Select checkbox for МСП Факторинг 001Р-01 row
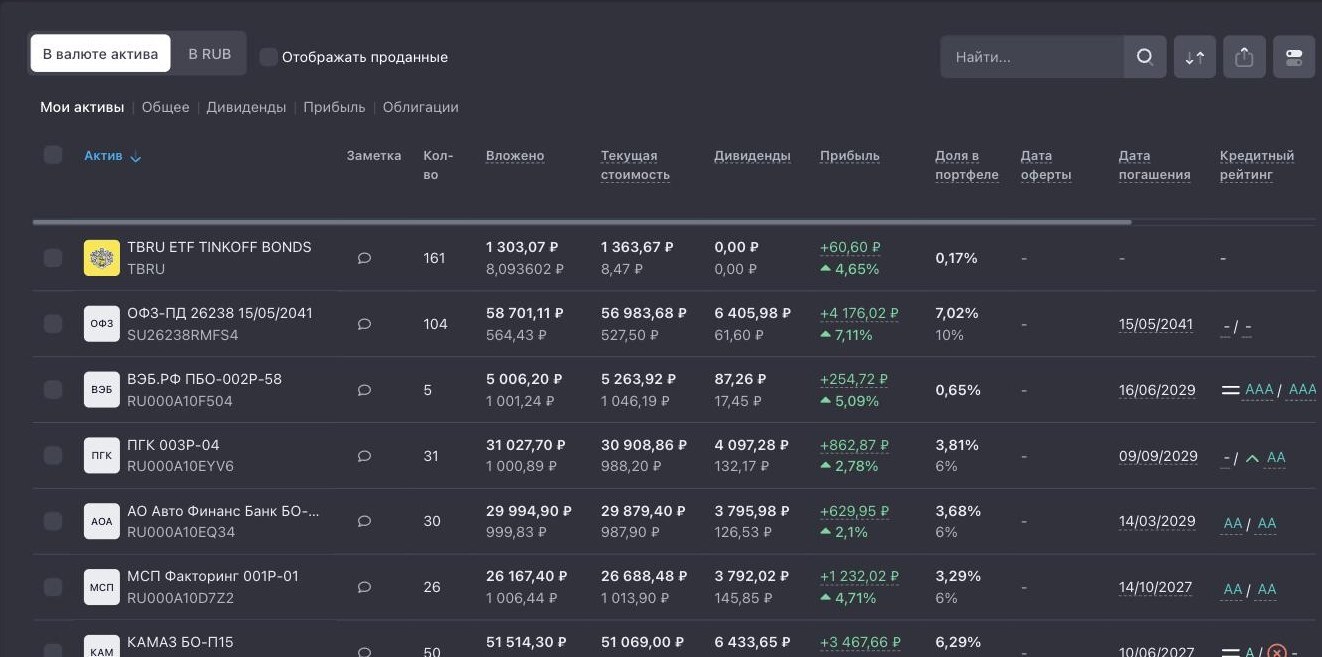The height and width of the screenshot is (657, 1322). click(x=53, y=587)
